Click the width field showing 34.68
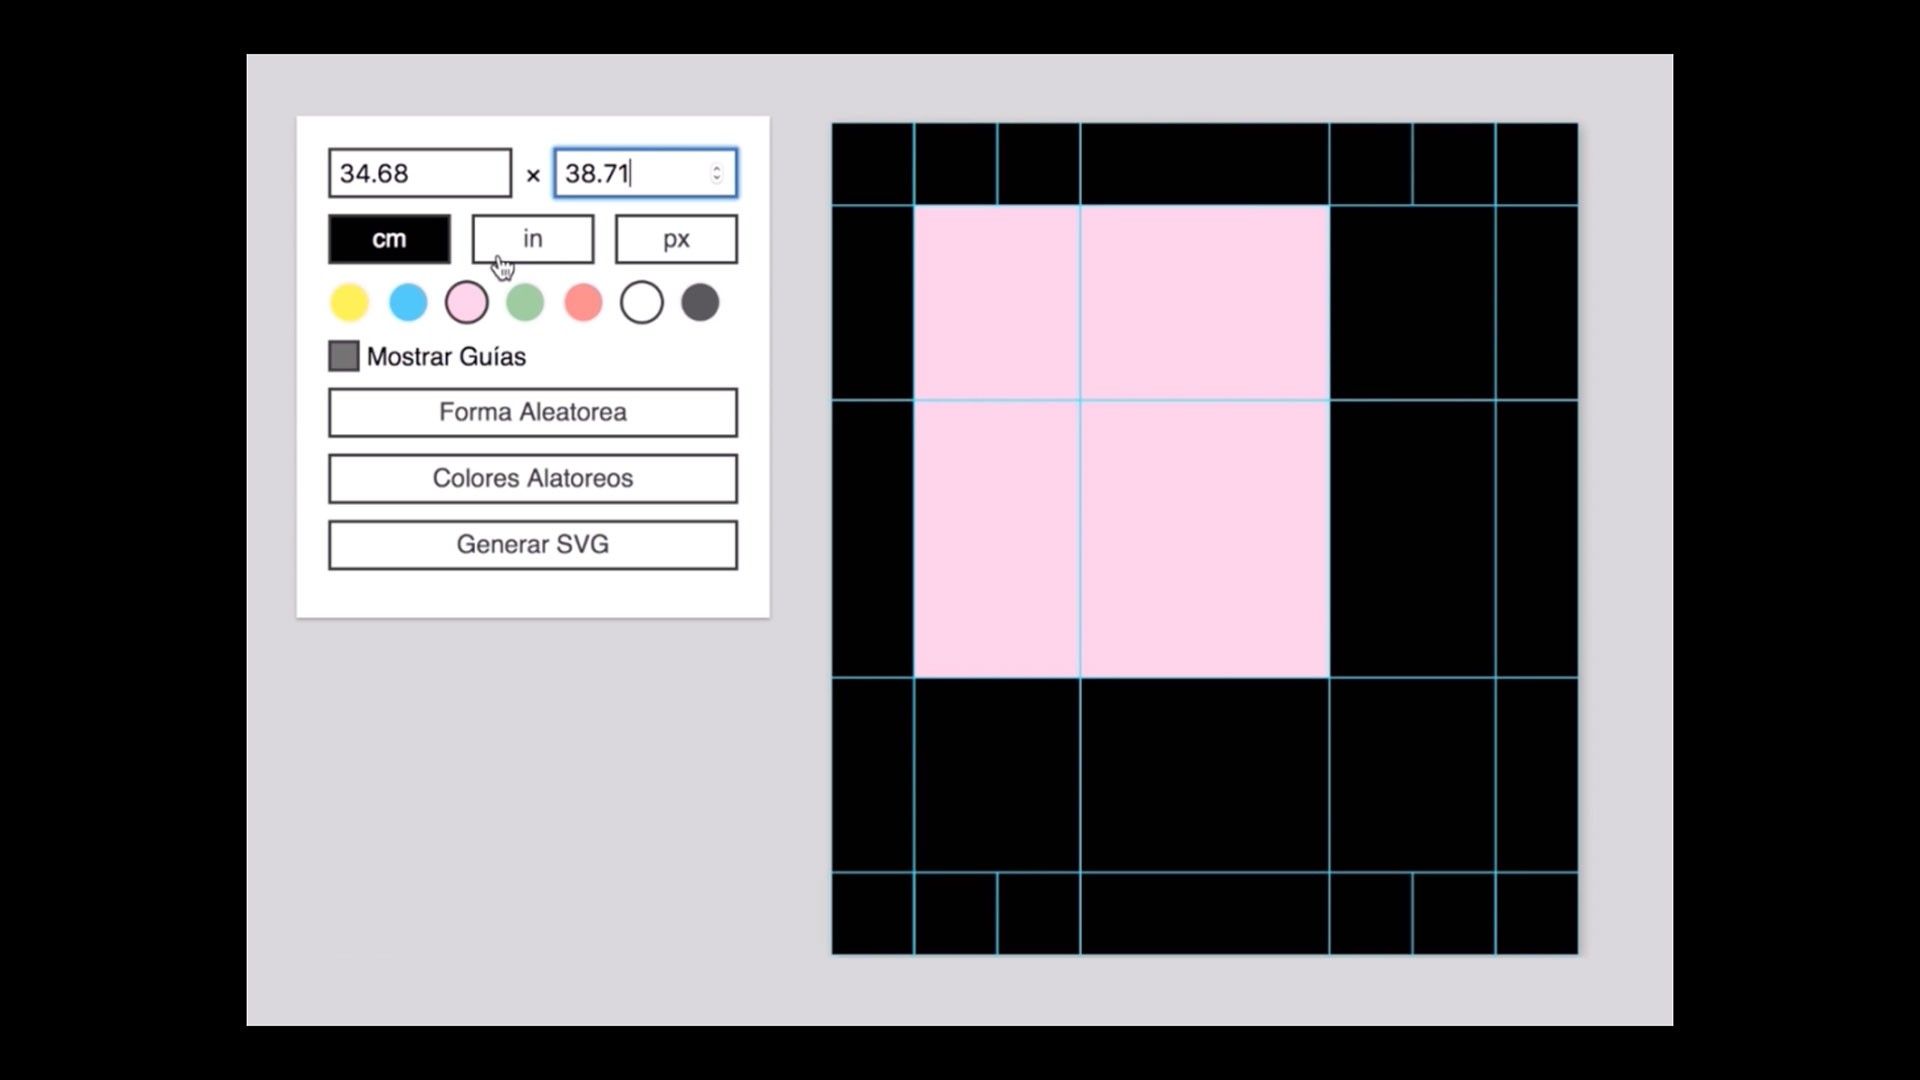This screenshot has height=1080, width=1920. 420,173
